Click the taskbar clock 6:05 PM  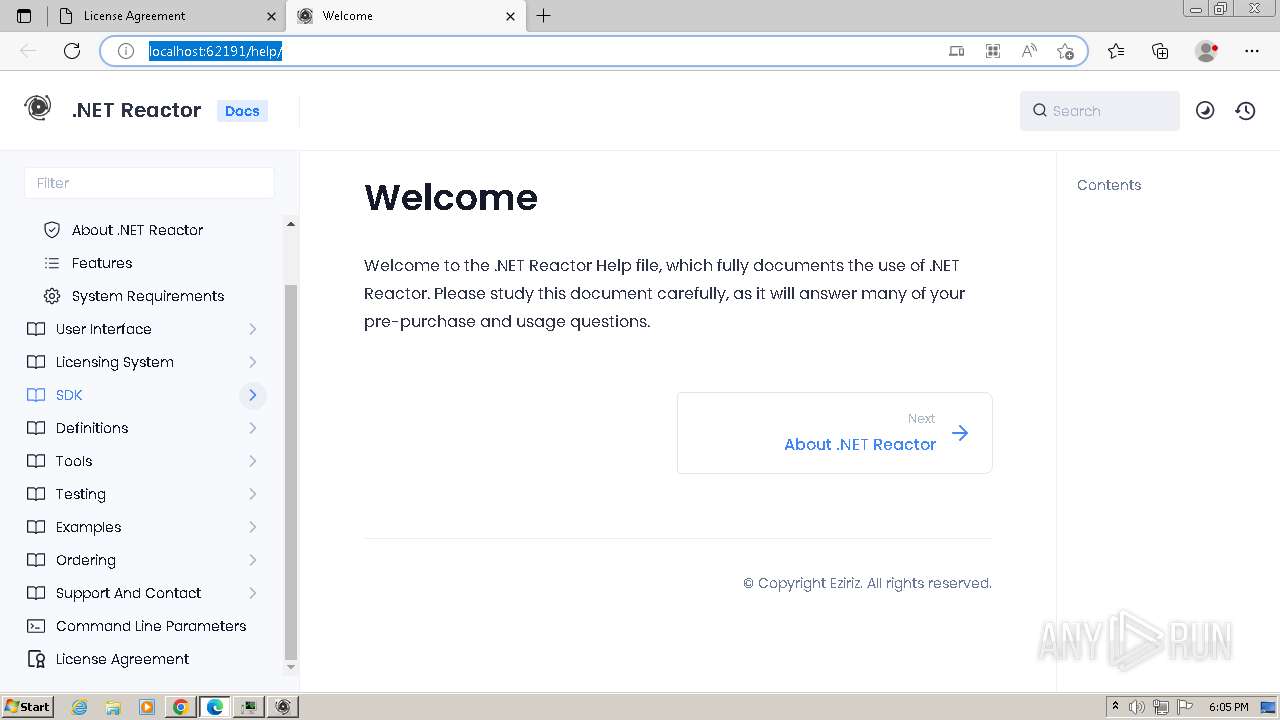coord(1228,707)
